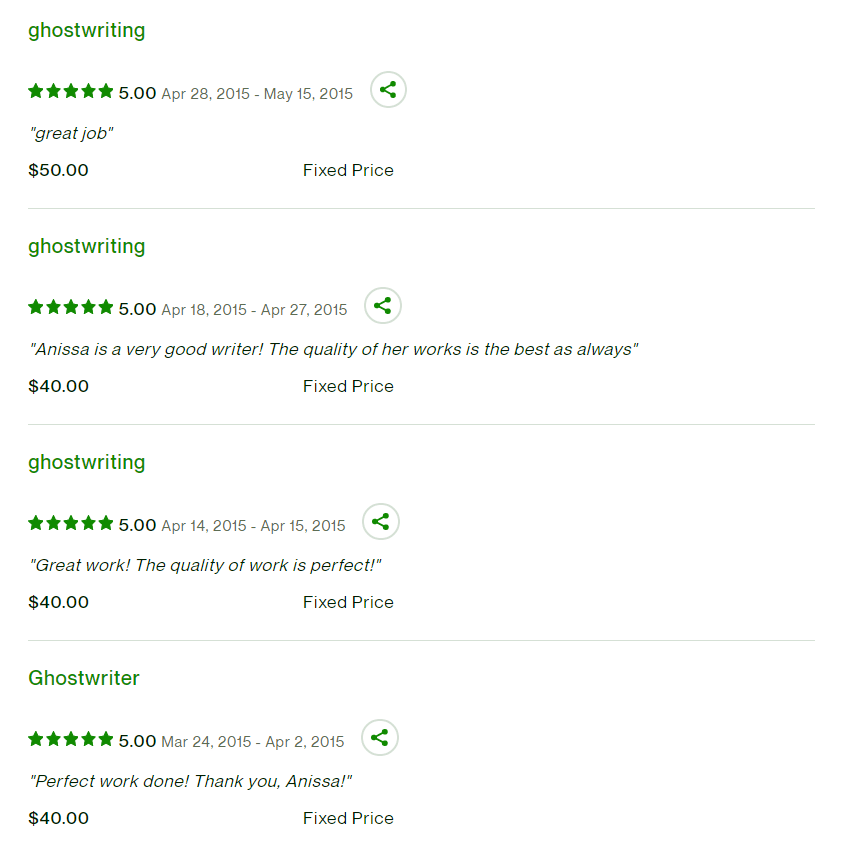Click the Mar 24, 2015 – Apr 2, 2015 dates
Image resolution: width=850 pixels, height=852 pixels.
[252, 742]
